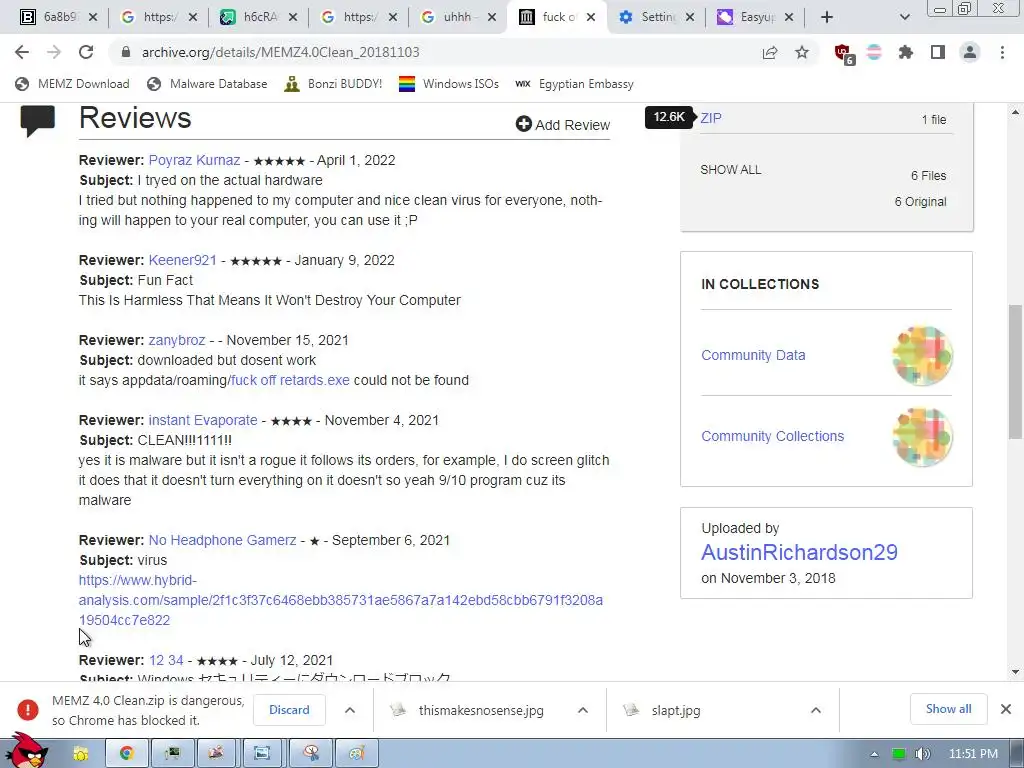Viewport: 1024px width, 768px height.
Task: Click the Community Collections thumbnail image
Action: coord(921,436)
